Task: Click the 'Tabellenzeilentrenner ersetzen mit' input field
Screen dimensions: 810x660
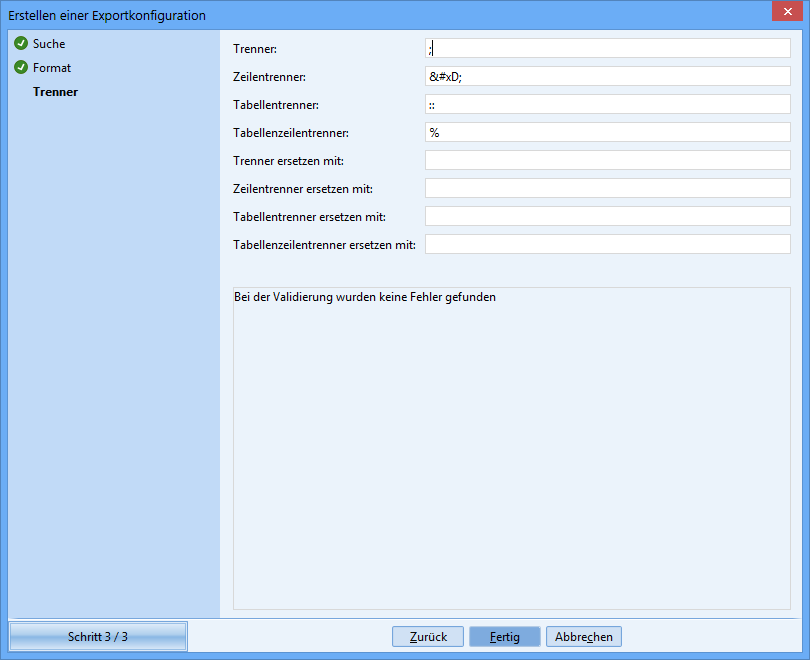Action: click(x=607, y=244)
